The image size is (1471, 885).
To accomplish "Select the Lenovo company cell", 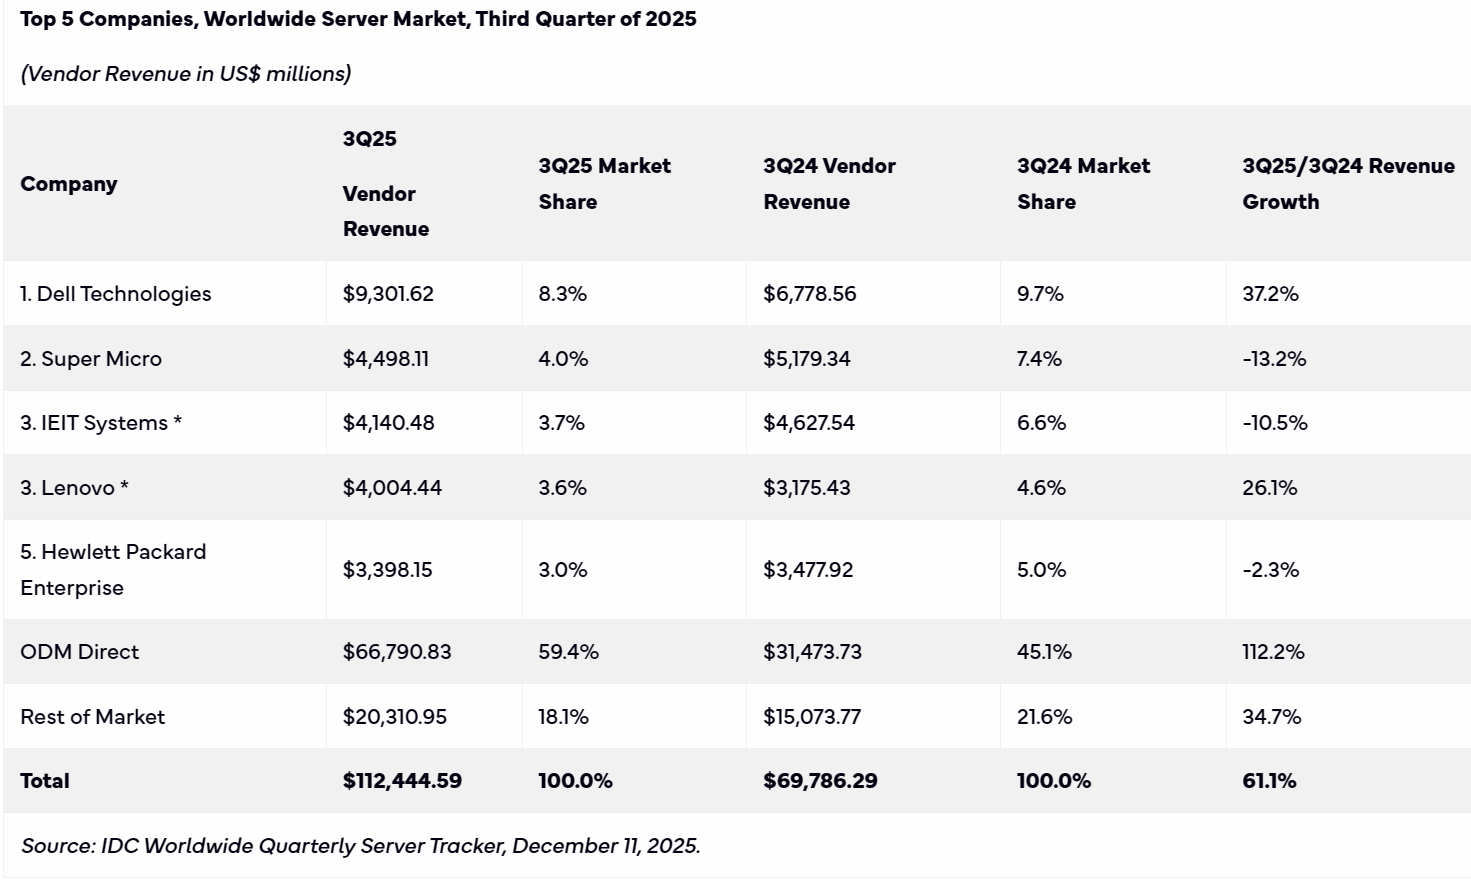I will pyautogui.click(x=75, y=488).
